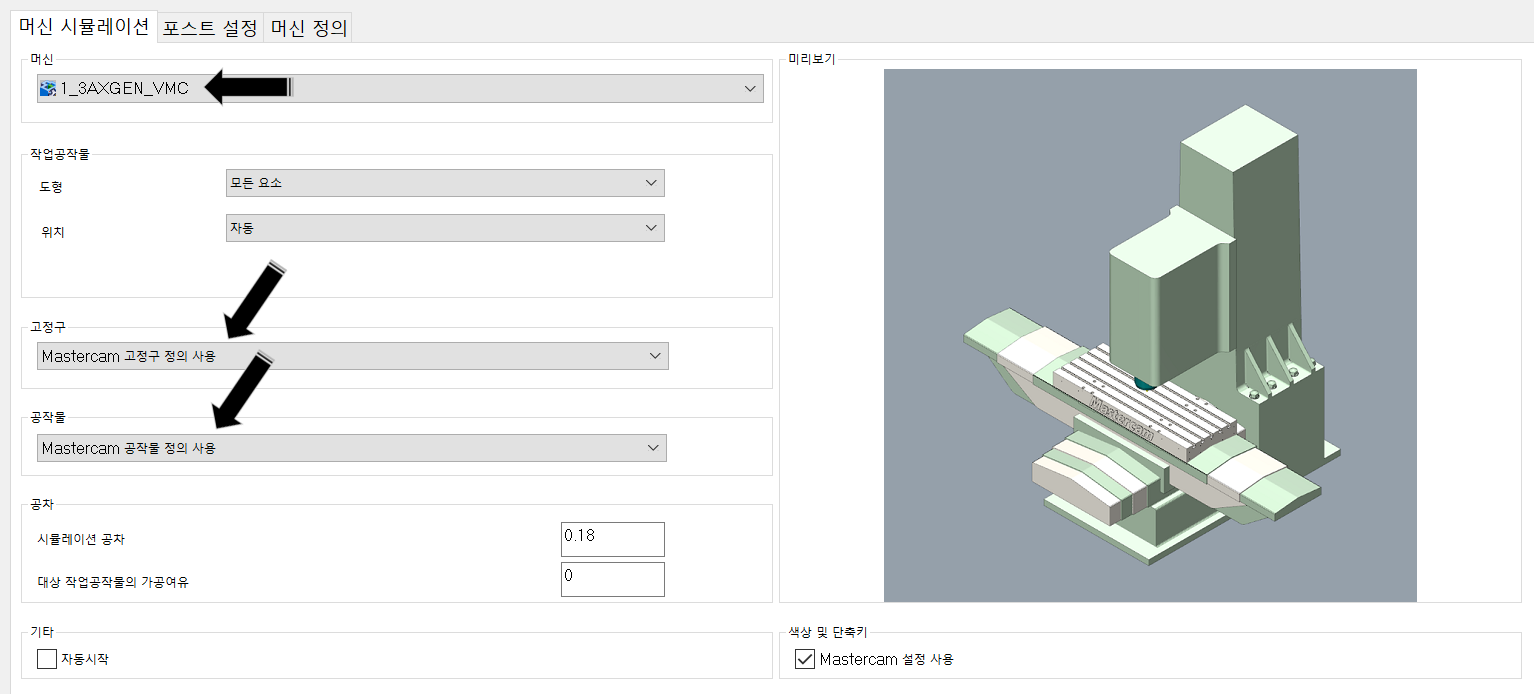Image resolution: width=1534 pixels, height=694 pixels.
Task: Click the 위치 label
Action: [x=51, y=232]
